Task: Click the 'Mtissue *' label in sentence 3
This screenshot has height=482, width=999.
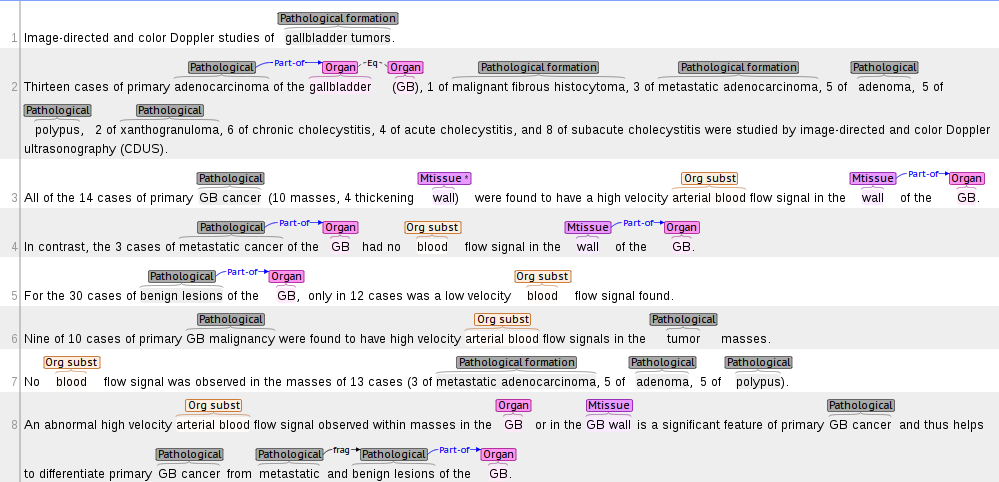Action: [445, 179]
